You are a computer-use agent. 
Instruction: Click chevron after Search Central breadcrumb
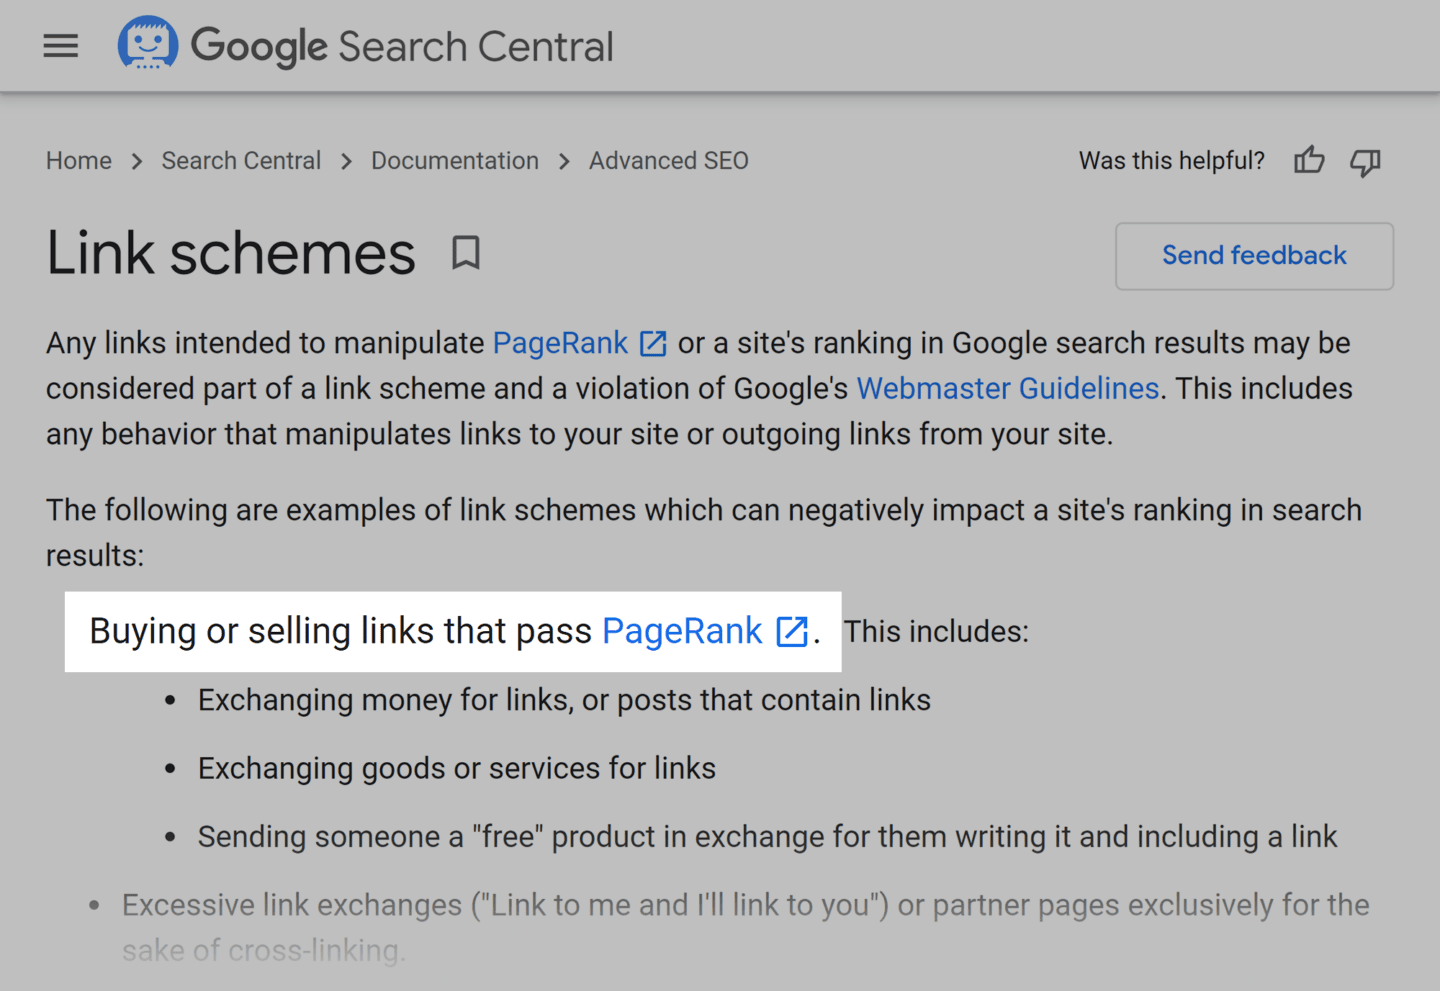coord(345,161)
